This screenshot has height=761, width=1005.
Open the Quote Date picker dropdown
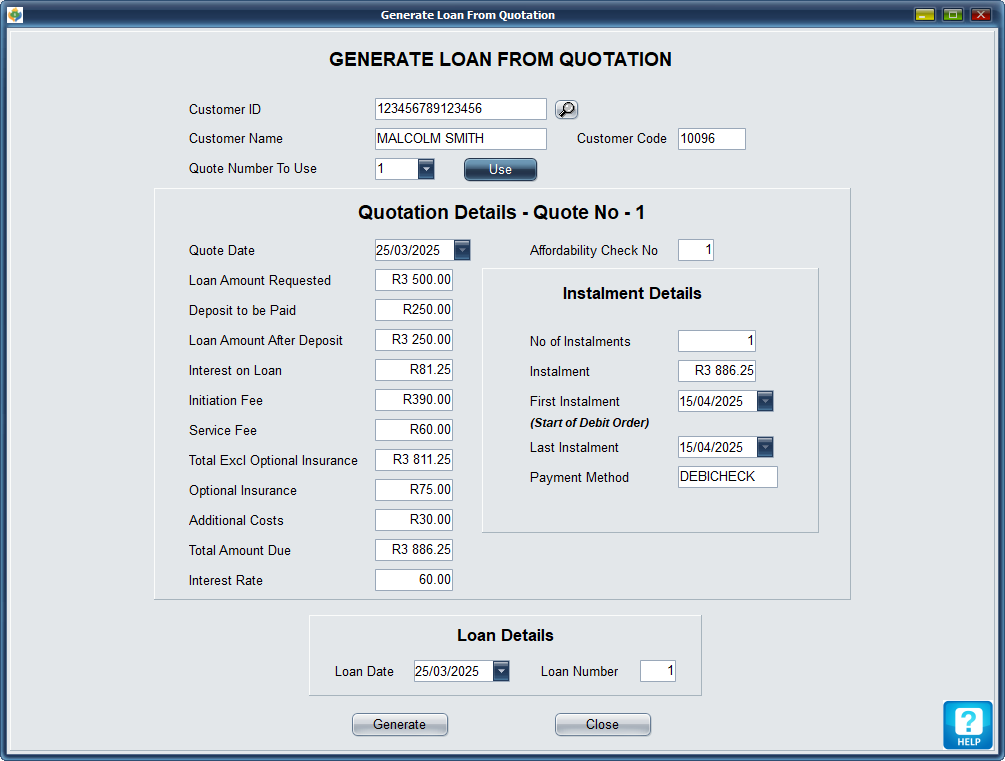462,250
